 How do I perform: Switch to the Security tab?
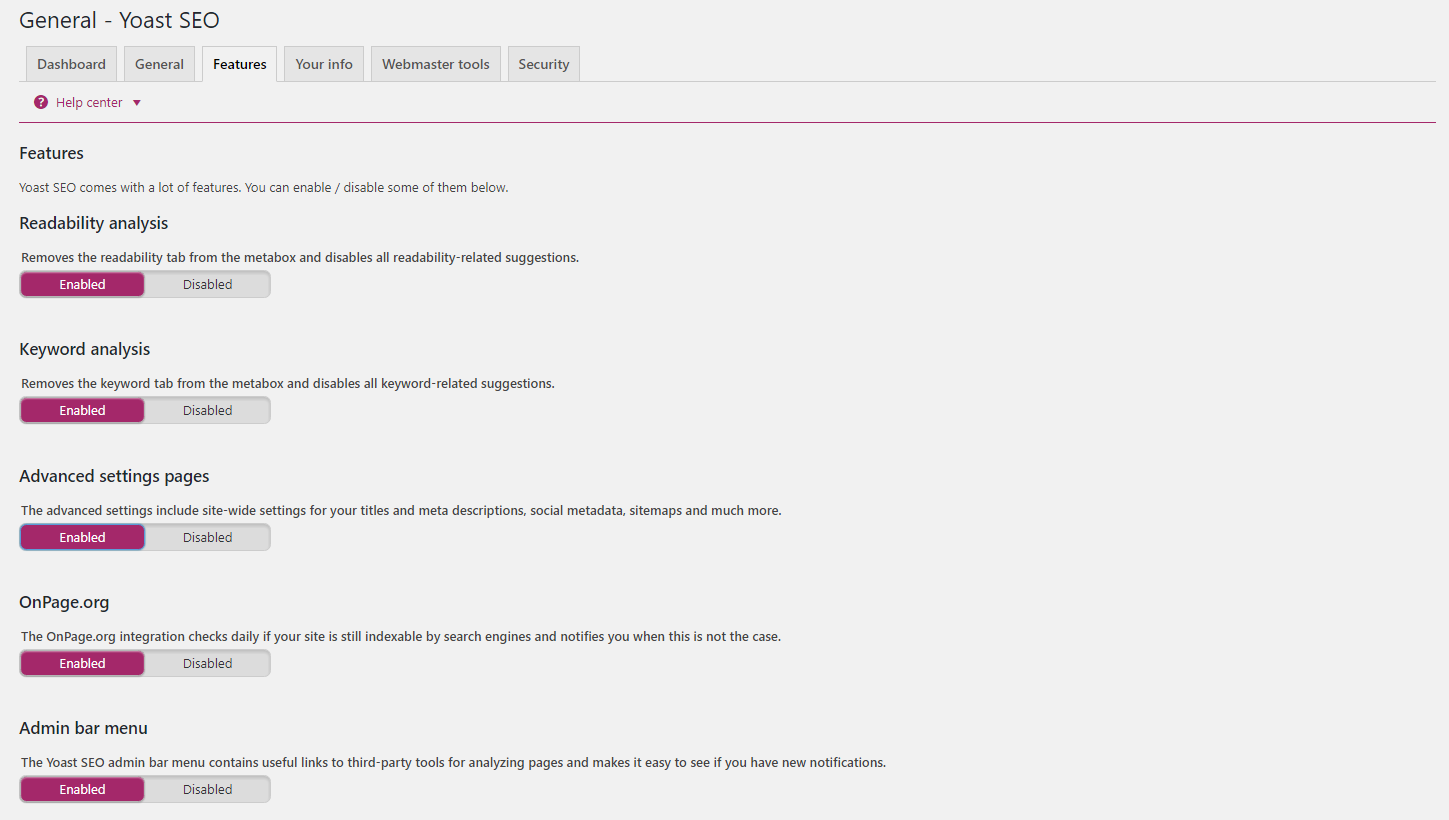(544, 64)
